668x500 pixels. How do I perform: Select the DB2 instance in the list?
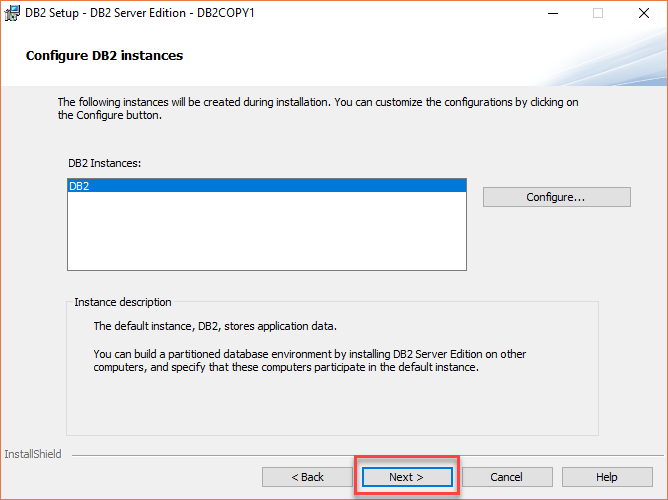267,186
